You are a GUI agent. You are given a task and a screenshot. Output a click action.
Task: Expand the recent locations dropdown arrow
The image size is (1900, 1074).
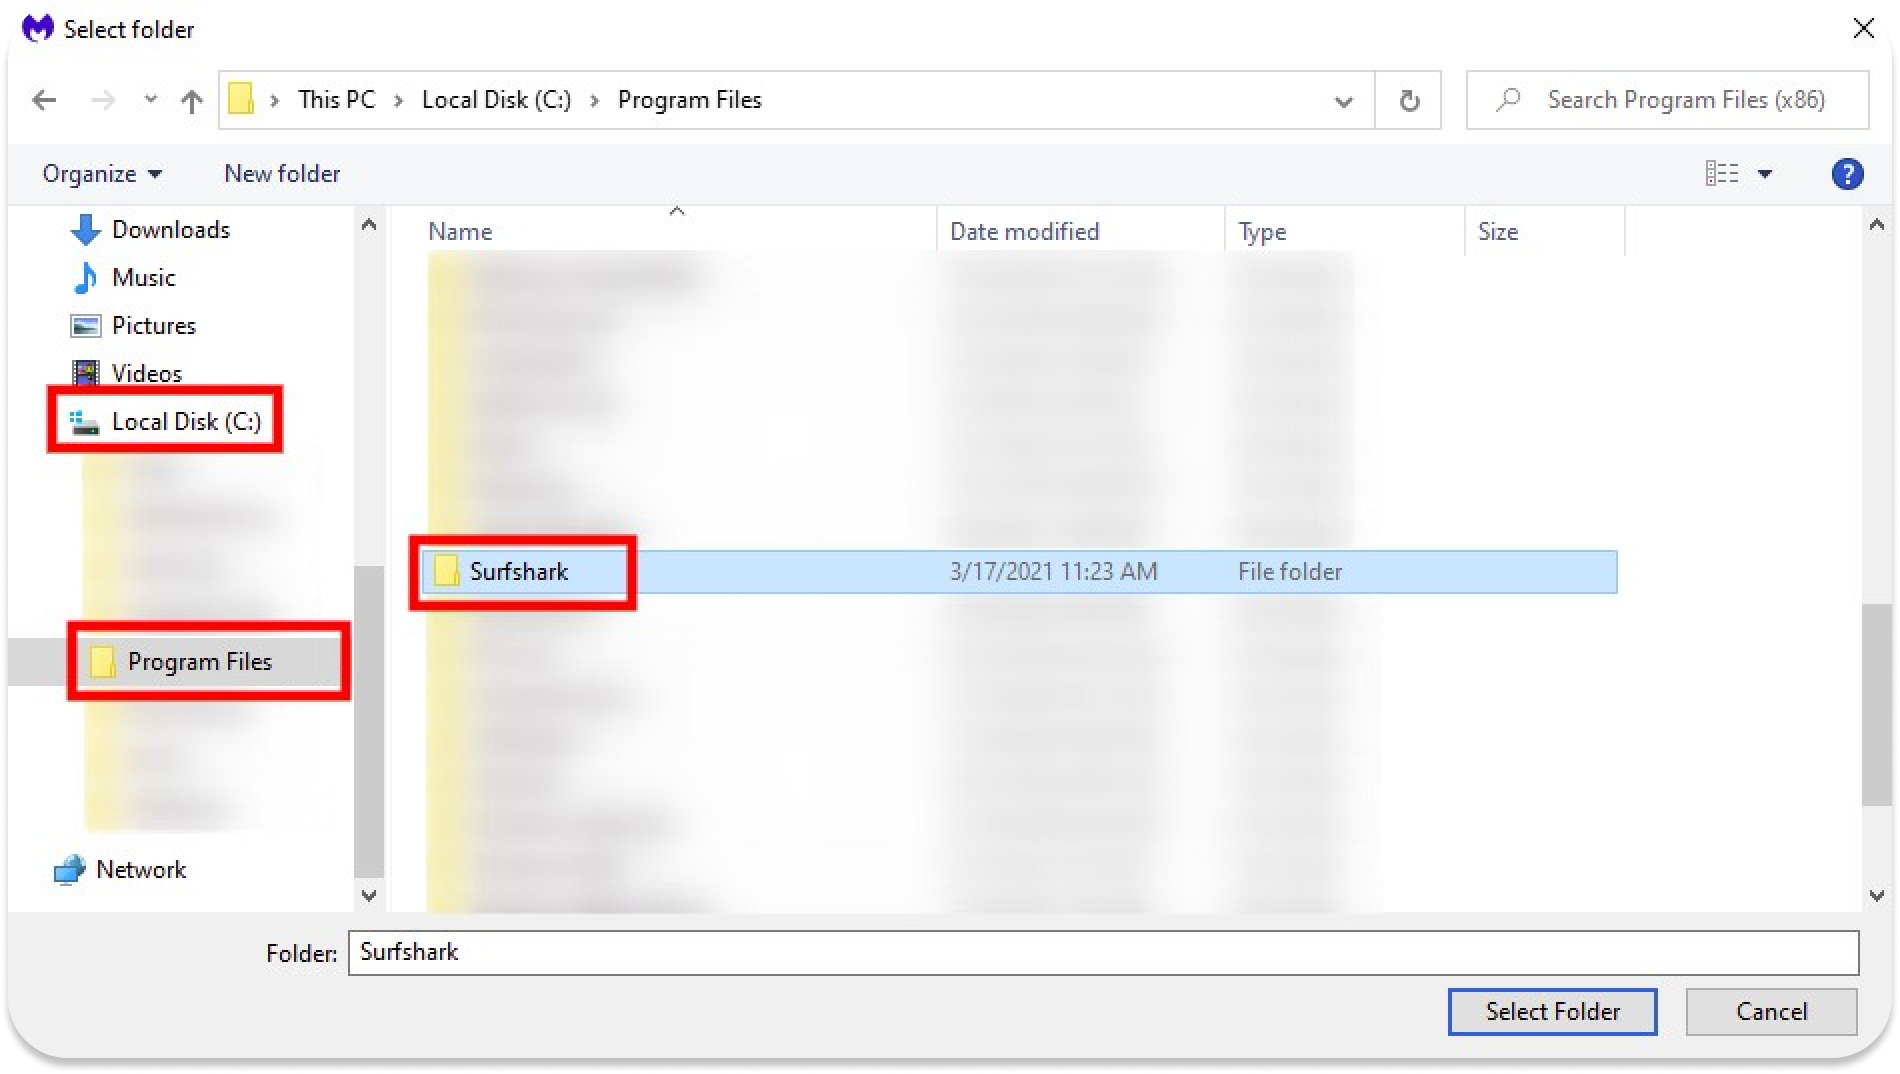tap(150, 100)
